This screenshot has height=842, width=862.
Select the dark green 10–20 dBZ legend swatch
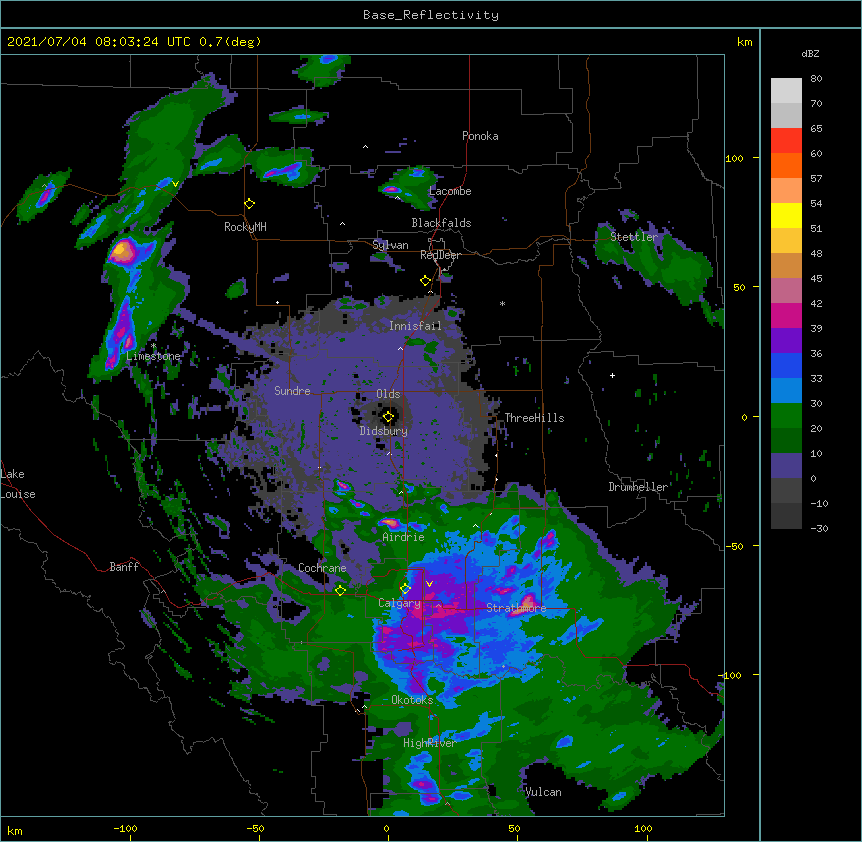(786, 441)
